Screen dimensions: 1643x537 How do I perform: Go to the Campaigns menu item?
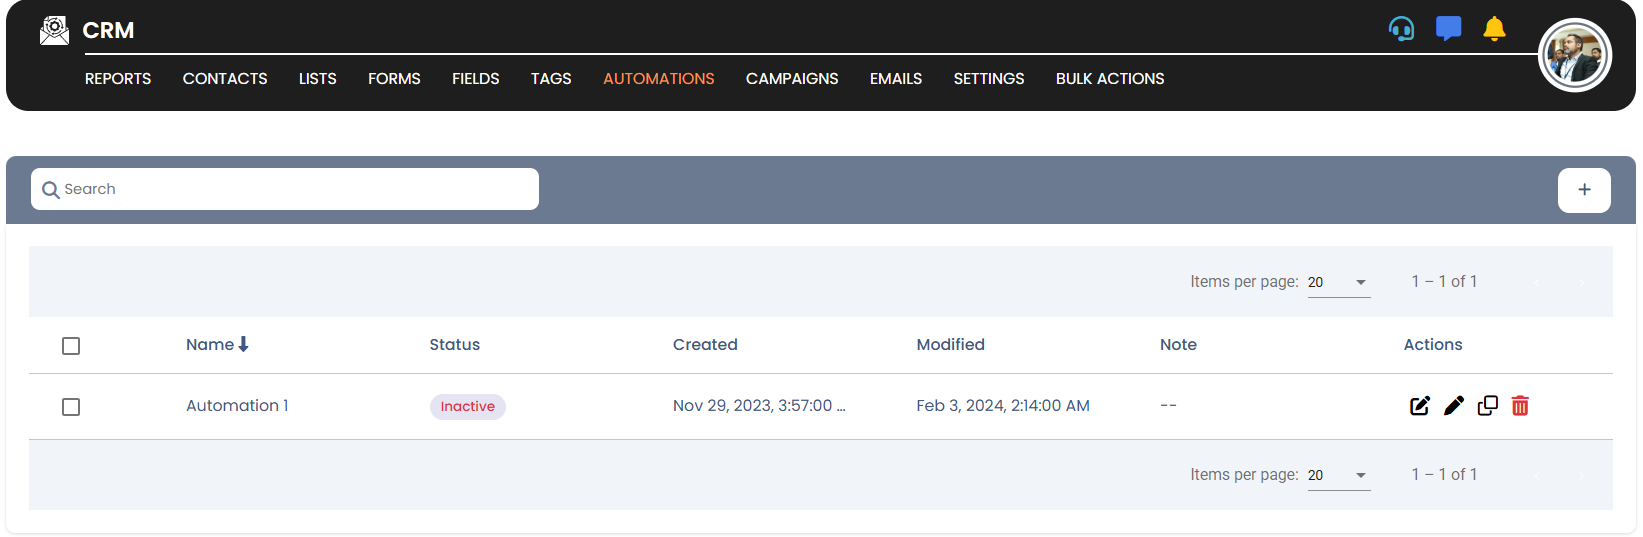point(792,79)
